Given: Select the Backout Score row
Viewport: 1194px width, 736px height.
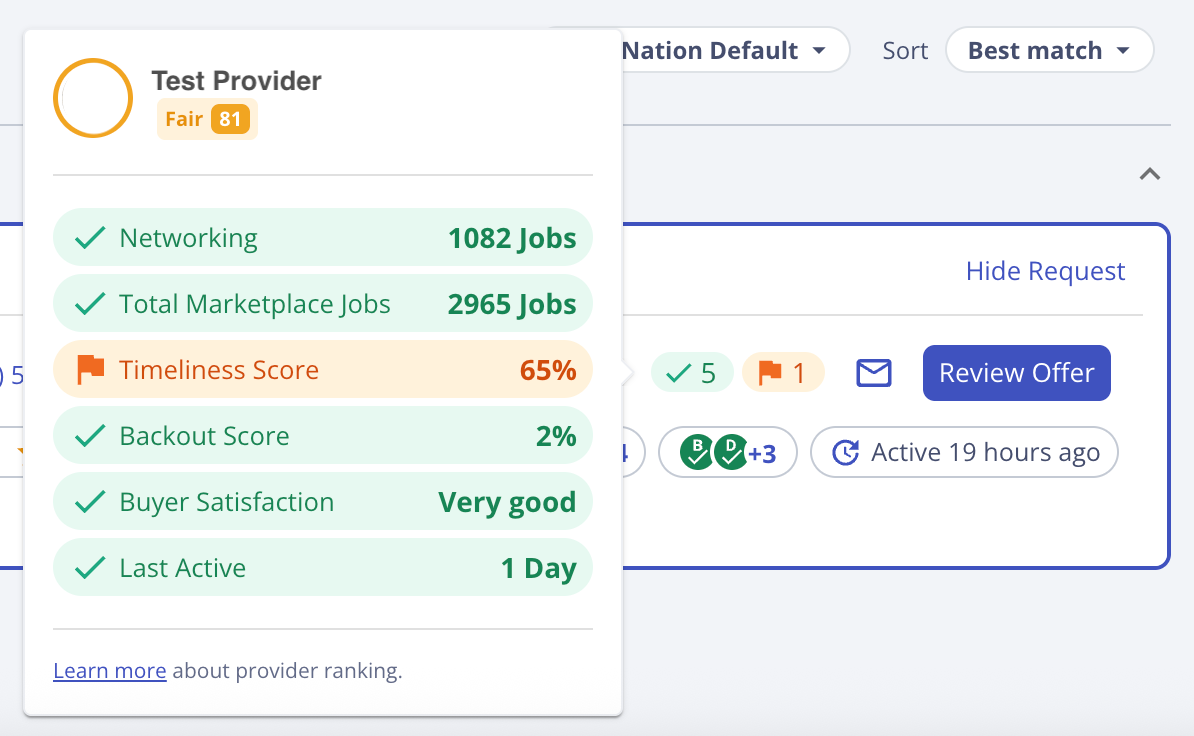Looking at the screenshot, I should [322, 436].
